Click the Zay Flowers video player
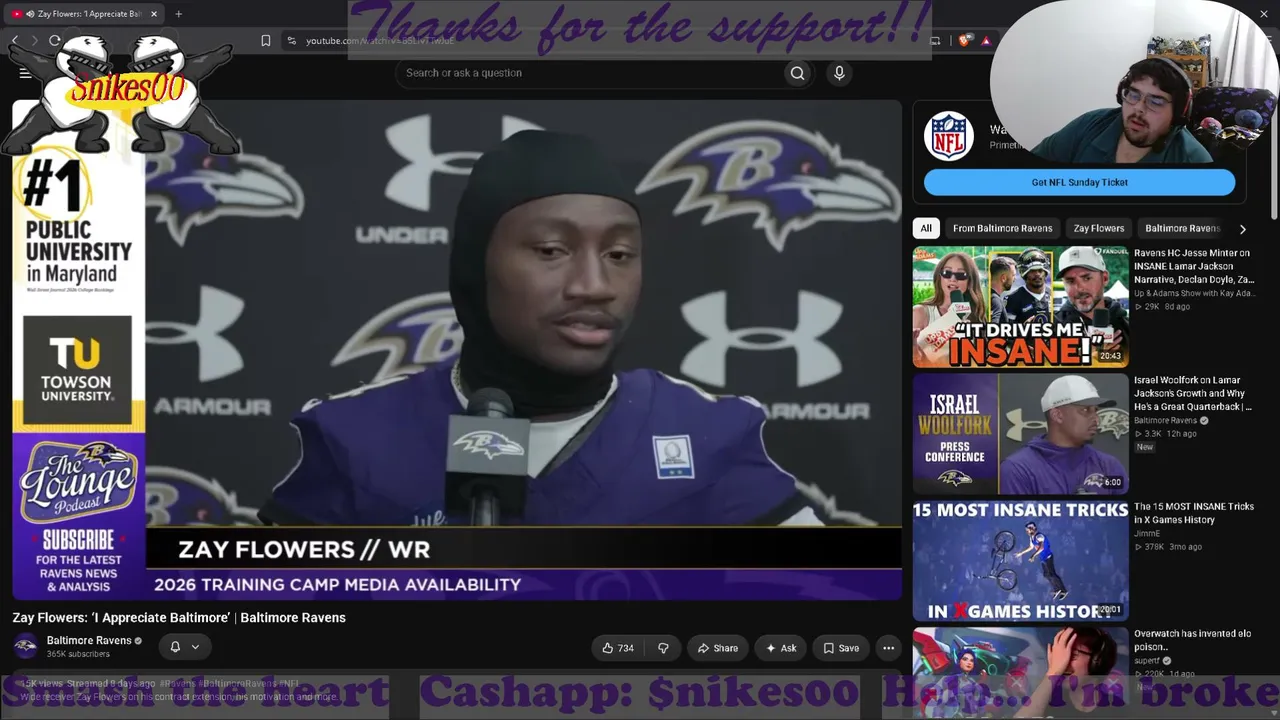This screenshot has width=1280, height=720. click(x=457, y=350)
